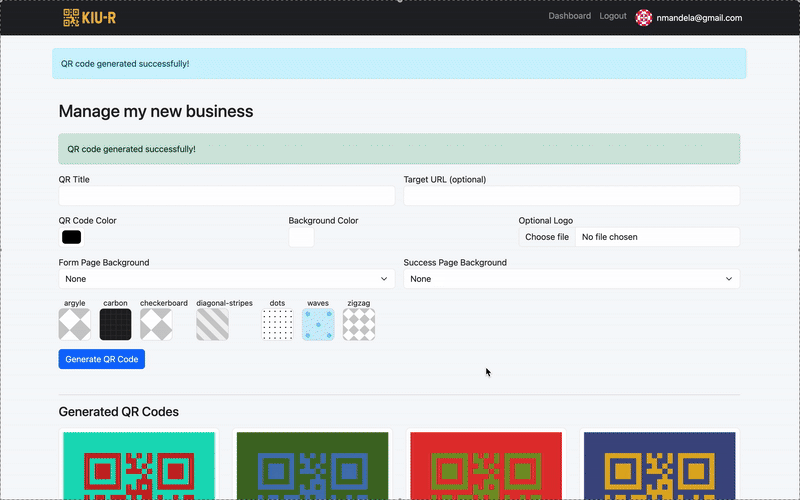
Task: Click the Generate QR Code button
Action: tap(102, 359)
